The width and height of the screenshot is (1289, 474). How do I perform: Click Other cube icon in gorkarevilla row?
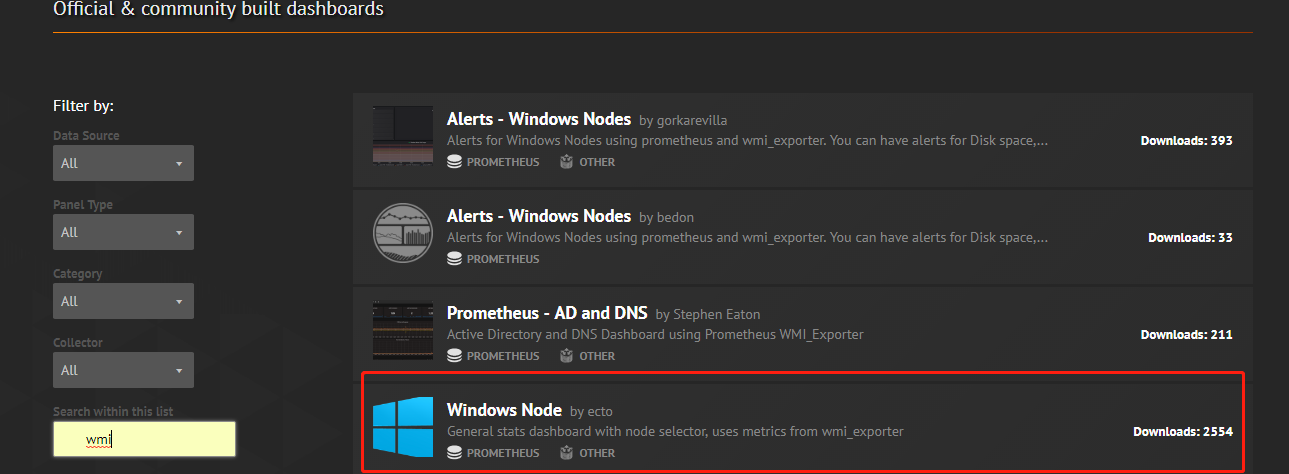566,162
